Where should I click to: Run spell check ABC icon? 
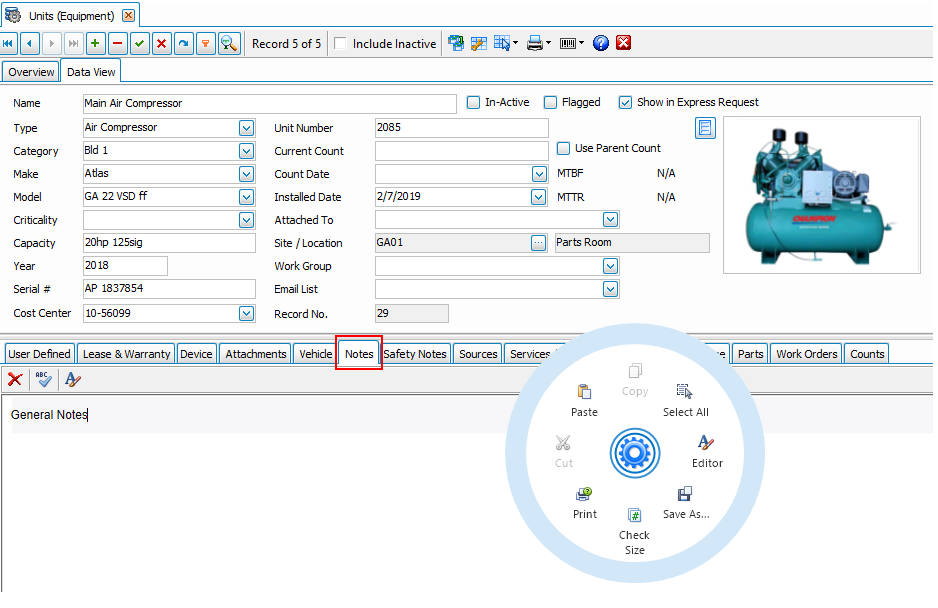coord(43,379)
